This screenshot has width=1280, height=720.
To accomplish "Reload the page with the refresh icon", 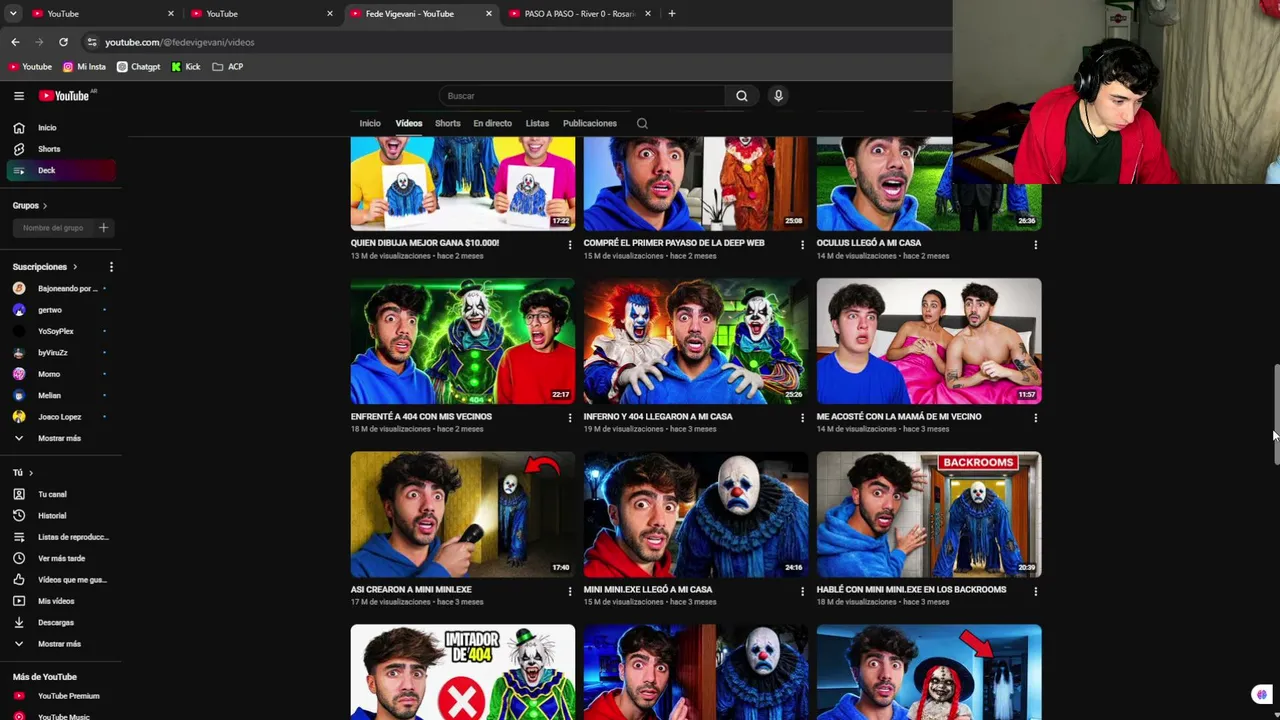I will pyautogui.click(x=63, y=42).
